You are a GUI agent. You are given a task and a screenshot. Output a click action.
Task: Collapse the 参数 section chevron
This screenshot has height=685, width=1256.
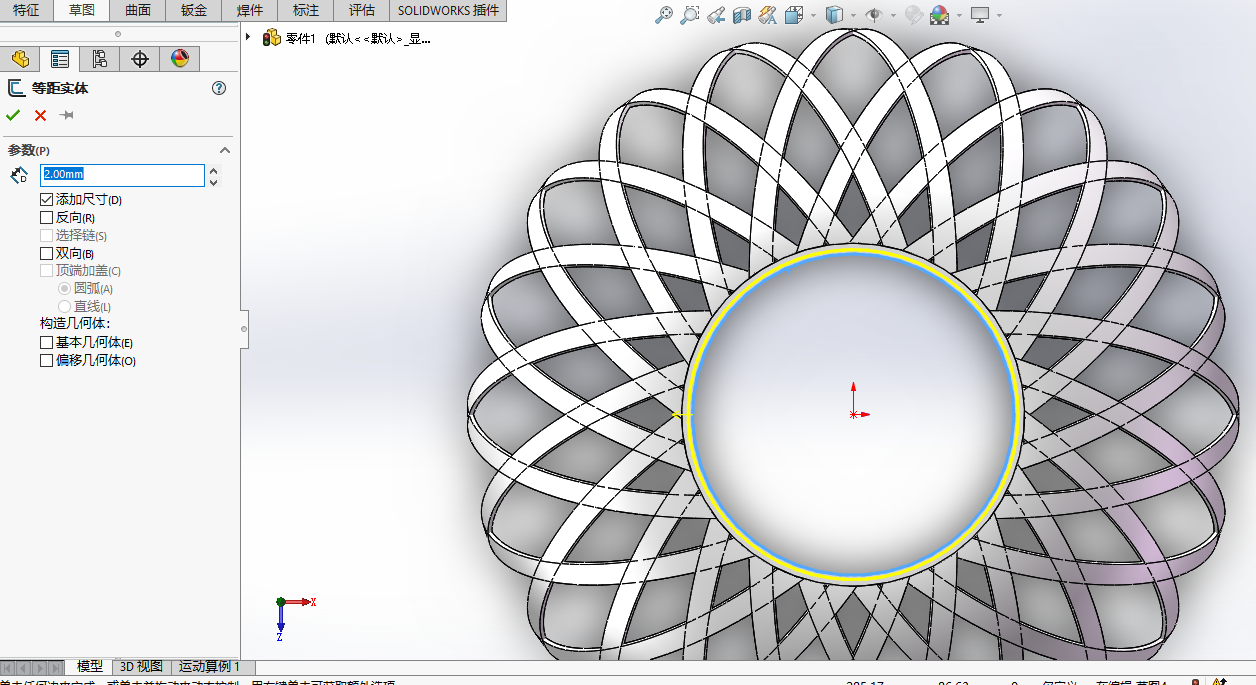coord(225,150)
